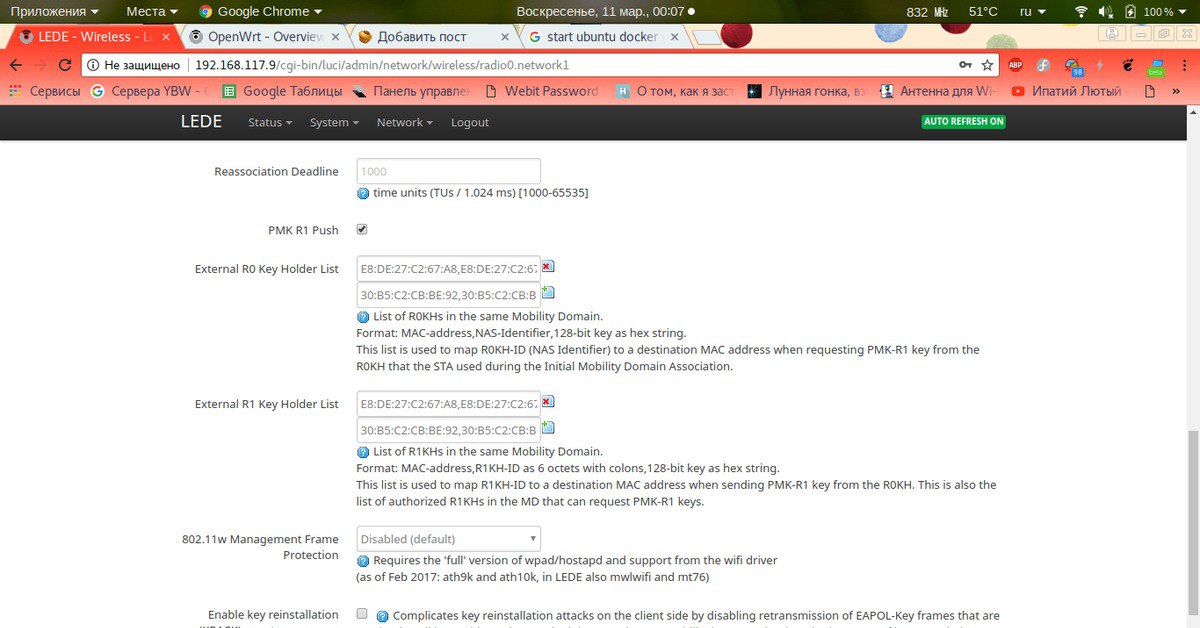Image resolution: width=1200 pixels, height=628 pixels.
Task: Add another External R1 Key Holder entry
Action: pyautogui.click(x=548, y=428)
